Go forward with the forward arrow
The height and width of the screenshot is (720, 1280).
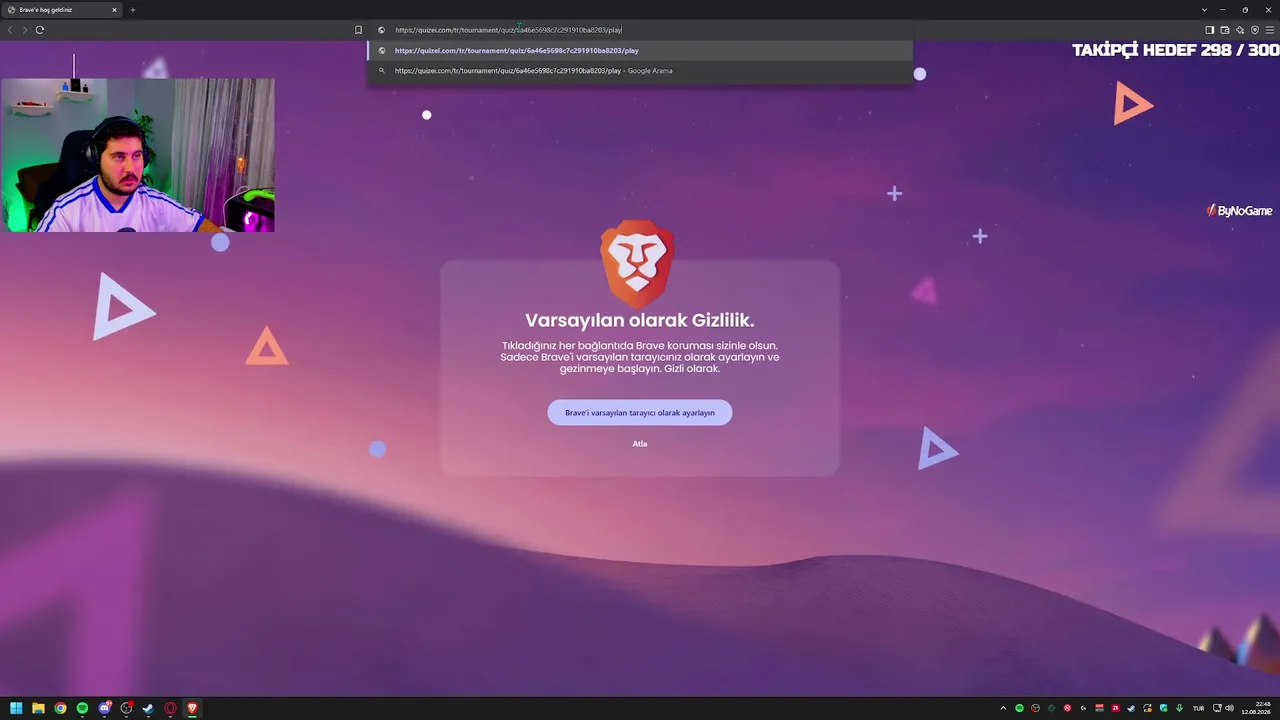[x=25, y=30]
